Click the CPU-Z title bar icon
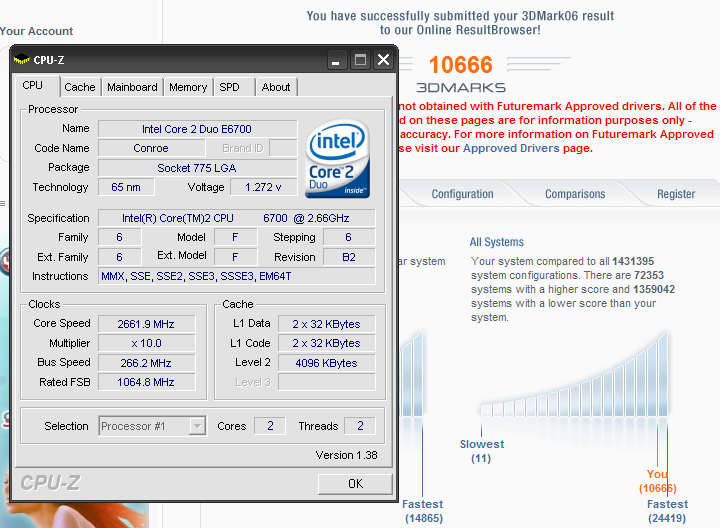This screenshot has height=528, width=720. tap(22, 60)
